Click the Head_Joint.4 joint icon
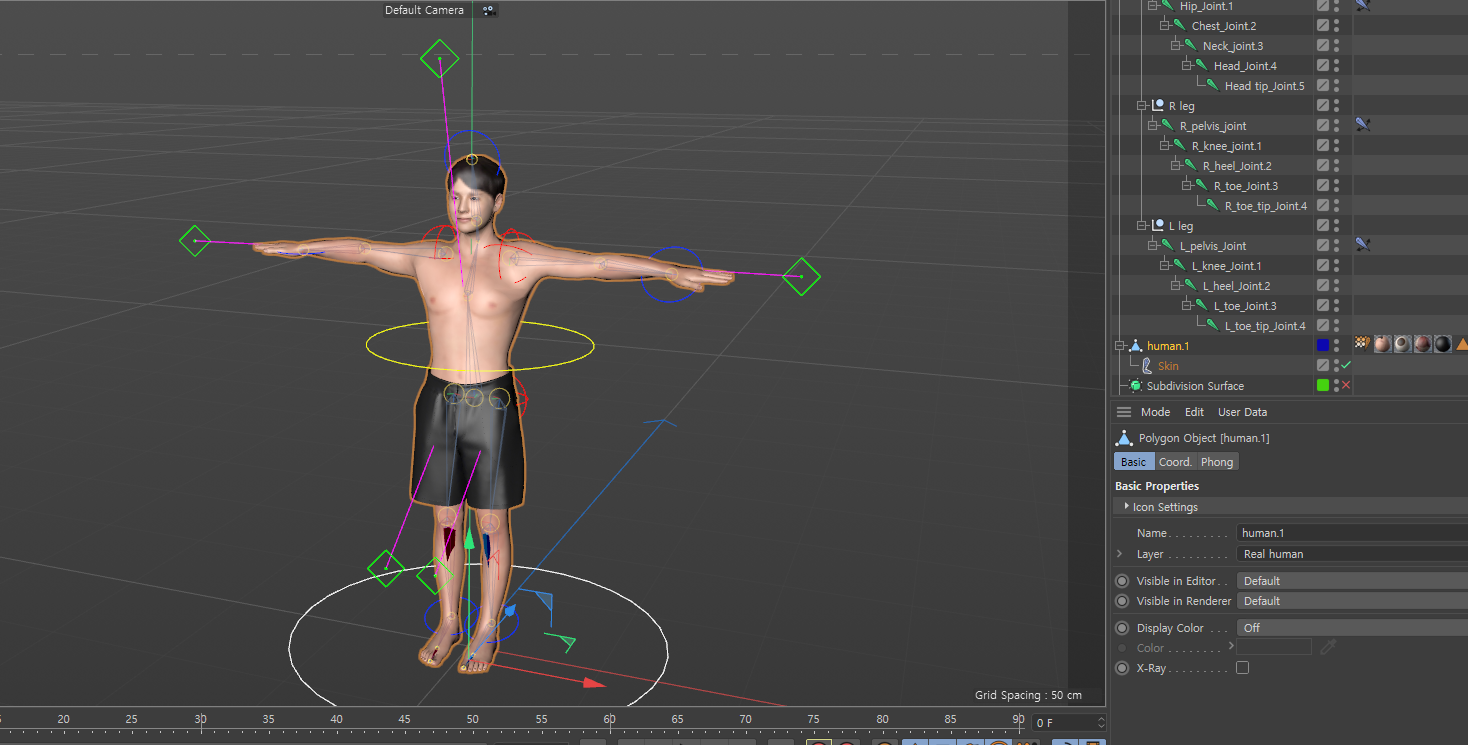 (x=1202, y=66)
